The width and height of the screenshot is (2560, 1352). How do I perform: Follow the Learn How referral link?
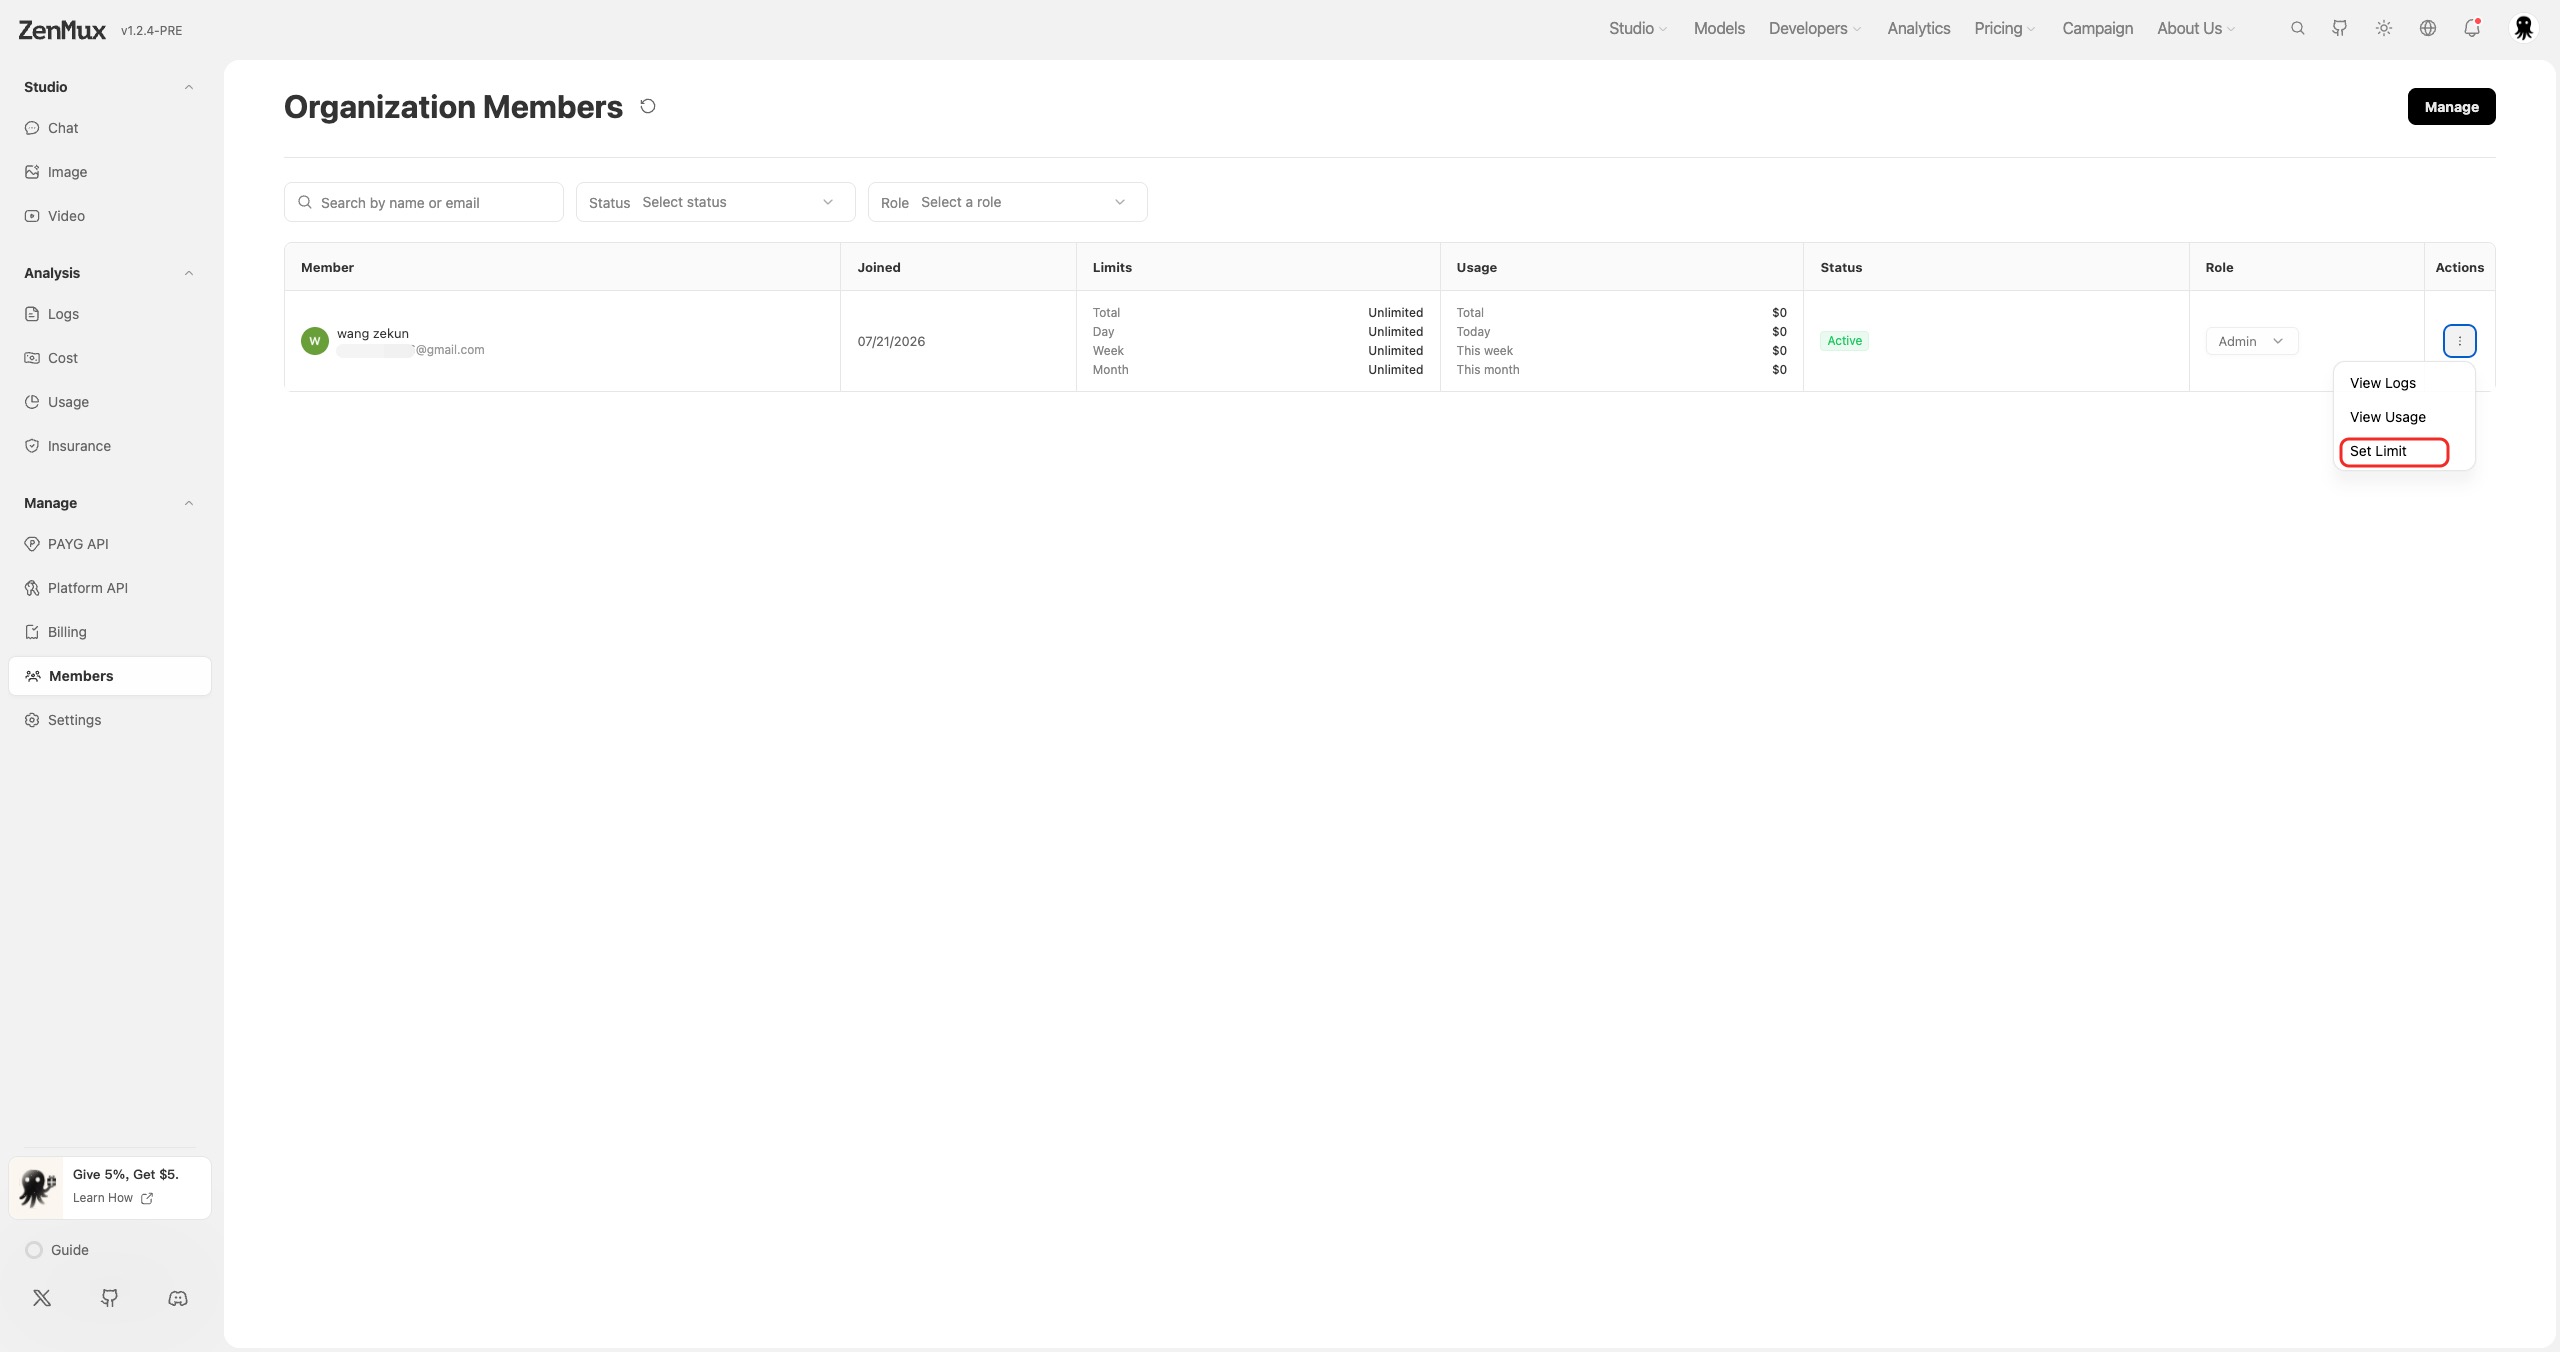click(113, 1198)
